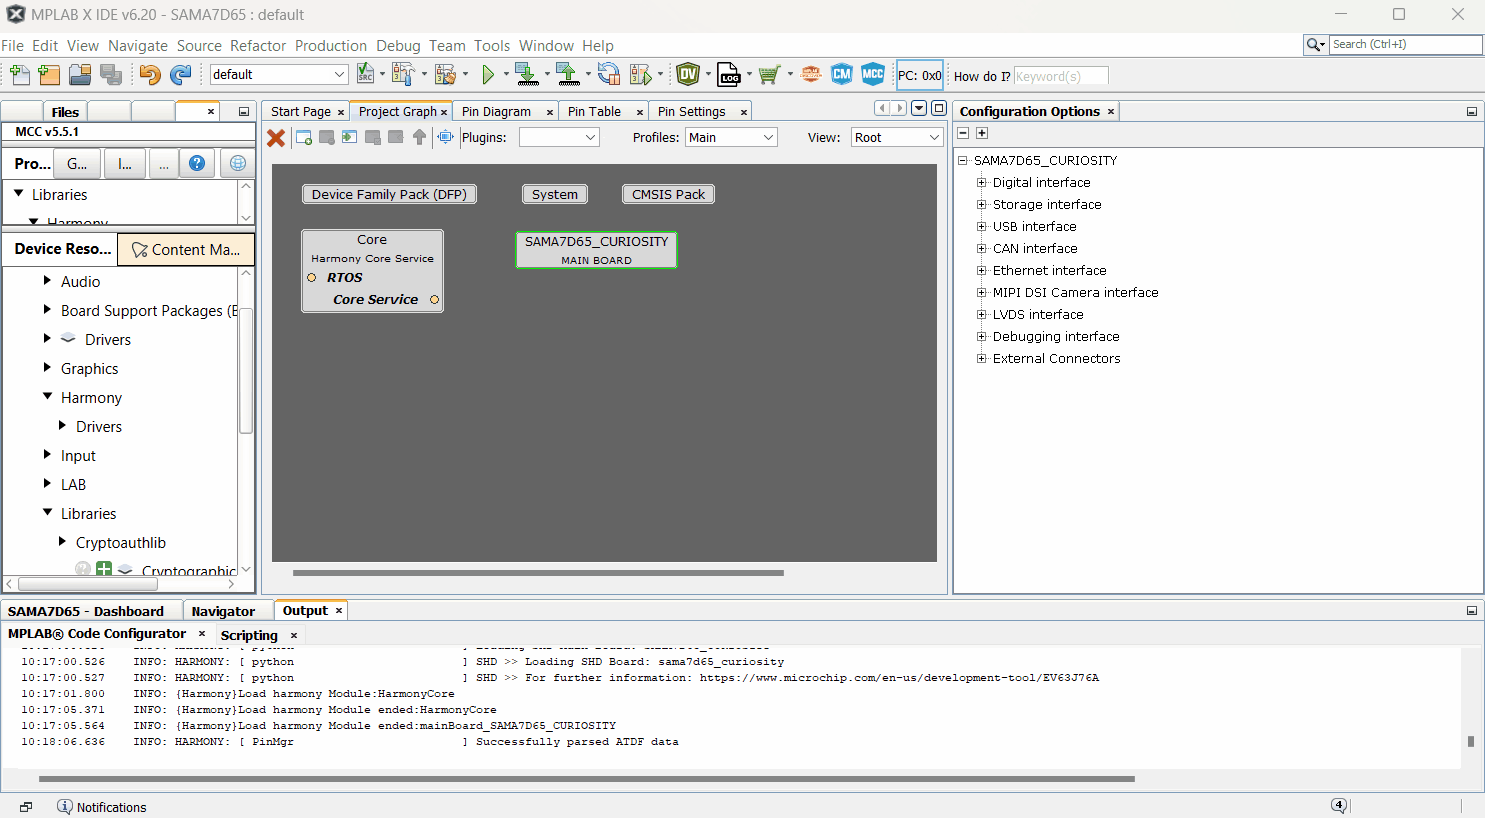Open the Content Manager button

pyautogui.click(x=186, y=249)
